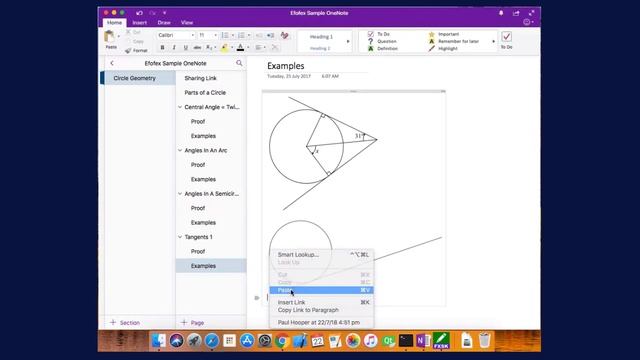This screenshot has height=360, width=640.
Task: Open Chrome from the dock
Action: click(282, 340)
